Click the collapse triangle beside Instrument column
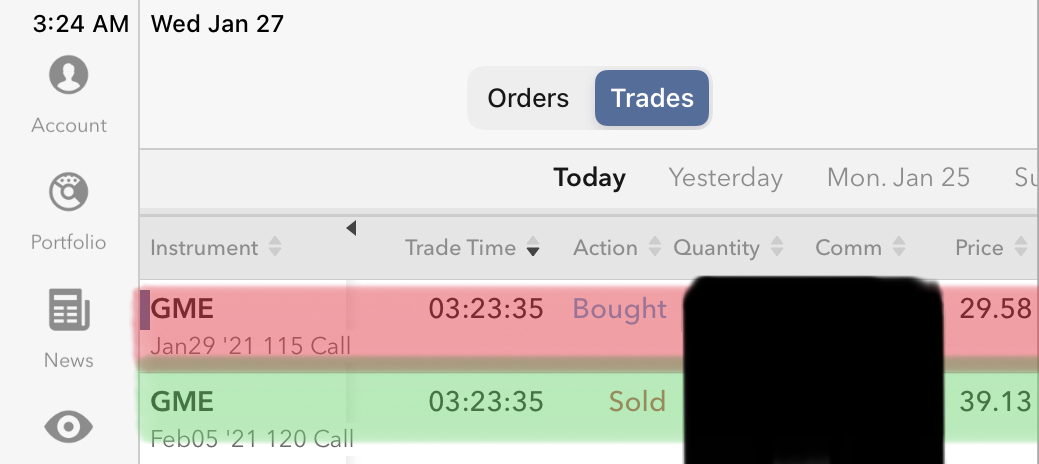Image resolution: width=1039 pixels, height=464 pixels. coord(351,229)
